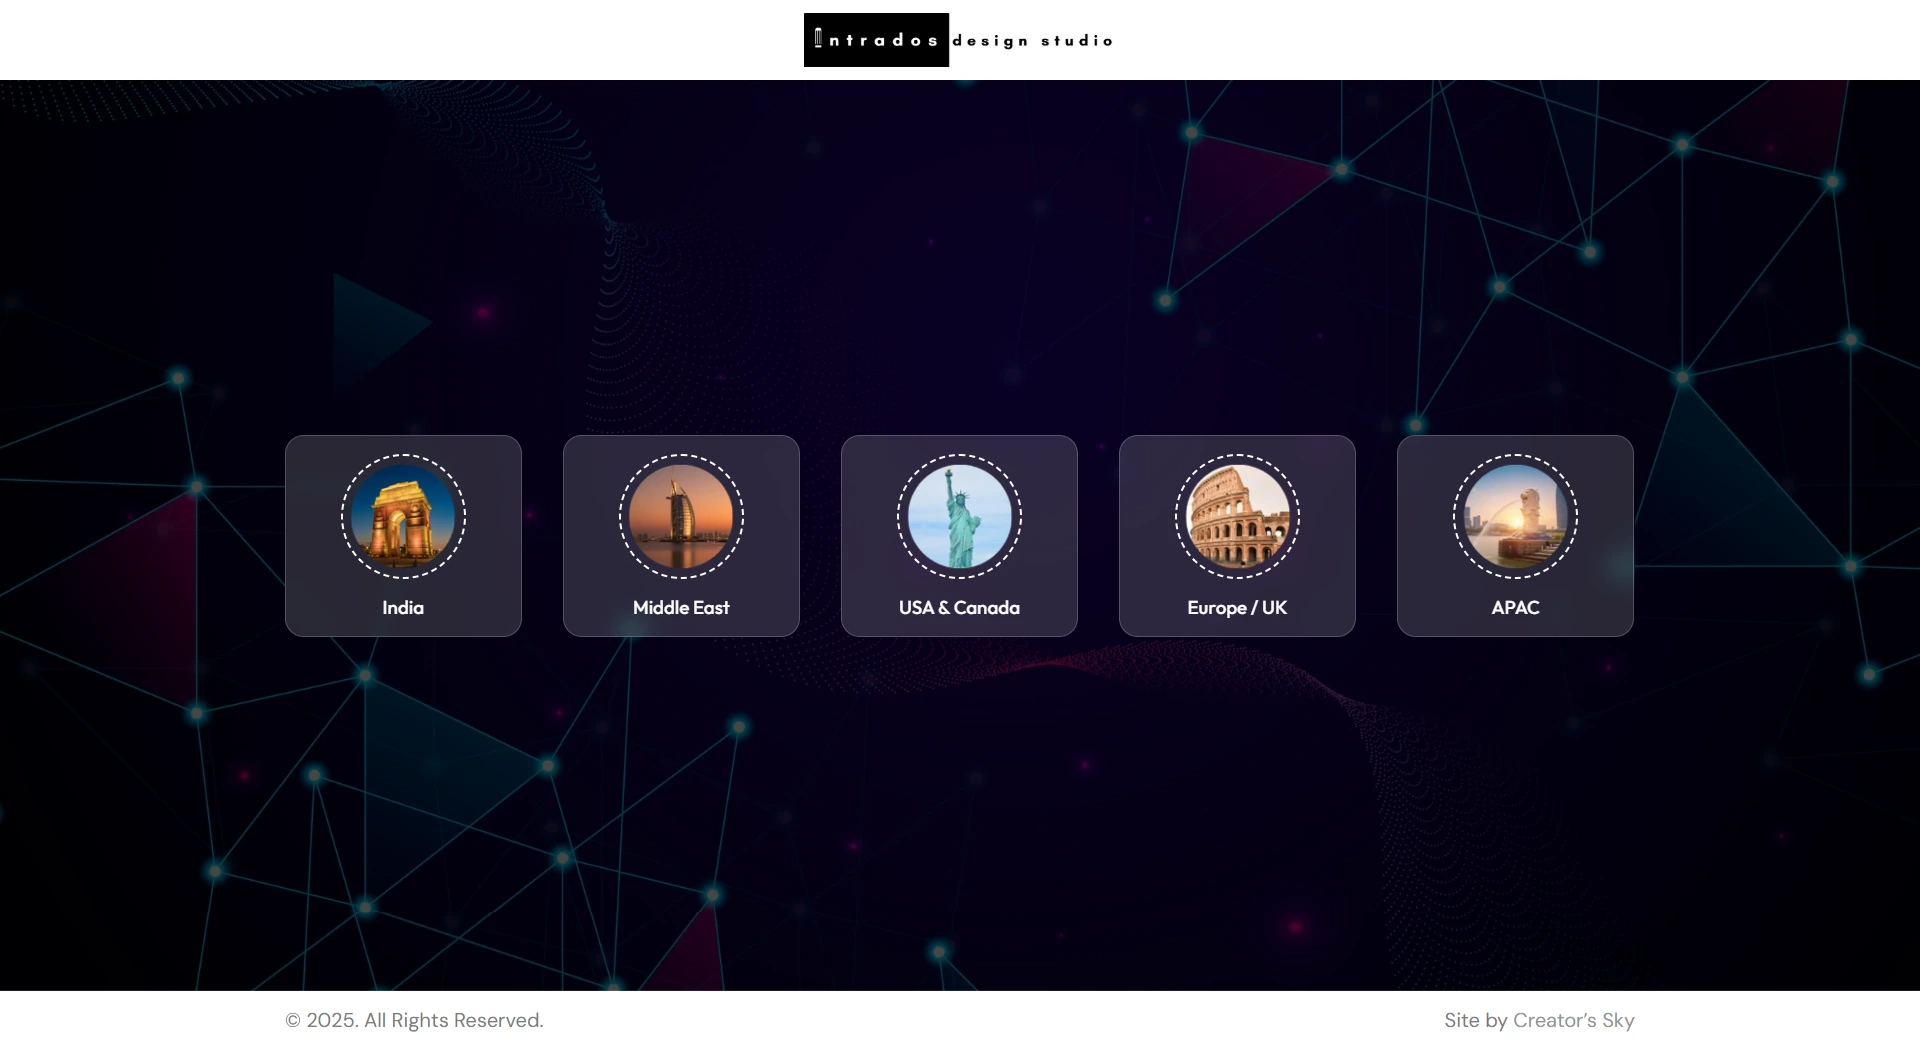
Task: Click the dark network-pattern hero background
Action: pyautogui.click(x=960, y=250)
